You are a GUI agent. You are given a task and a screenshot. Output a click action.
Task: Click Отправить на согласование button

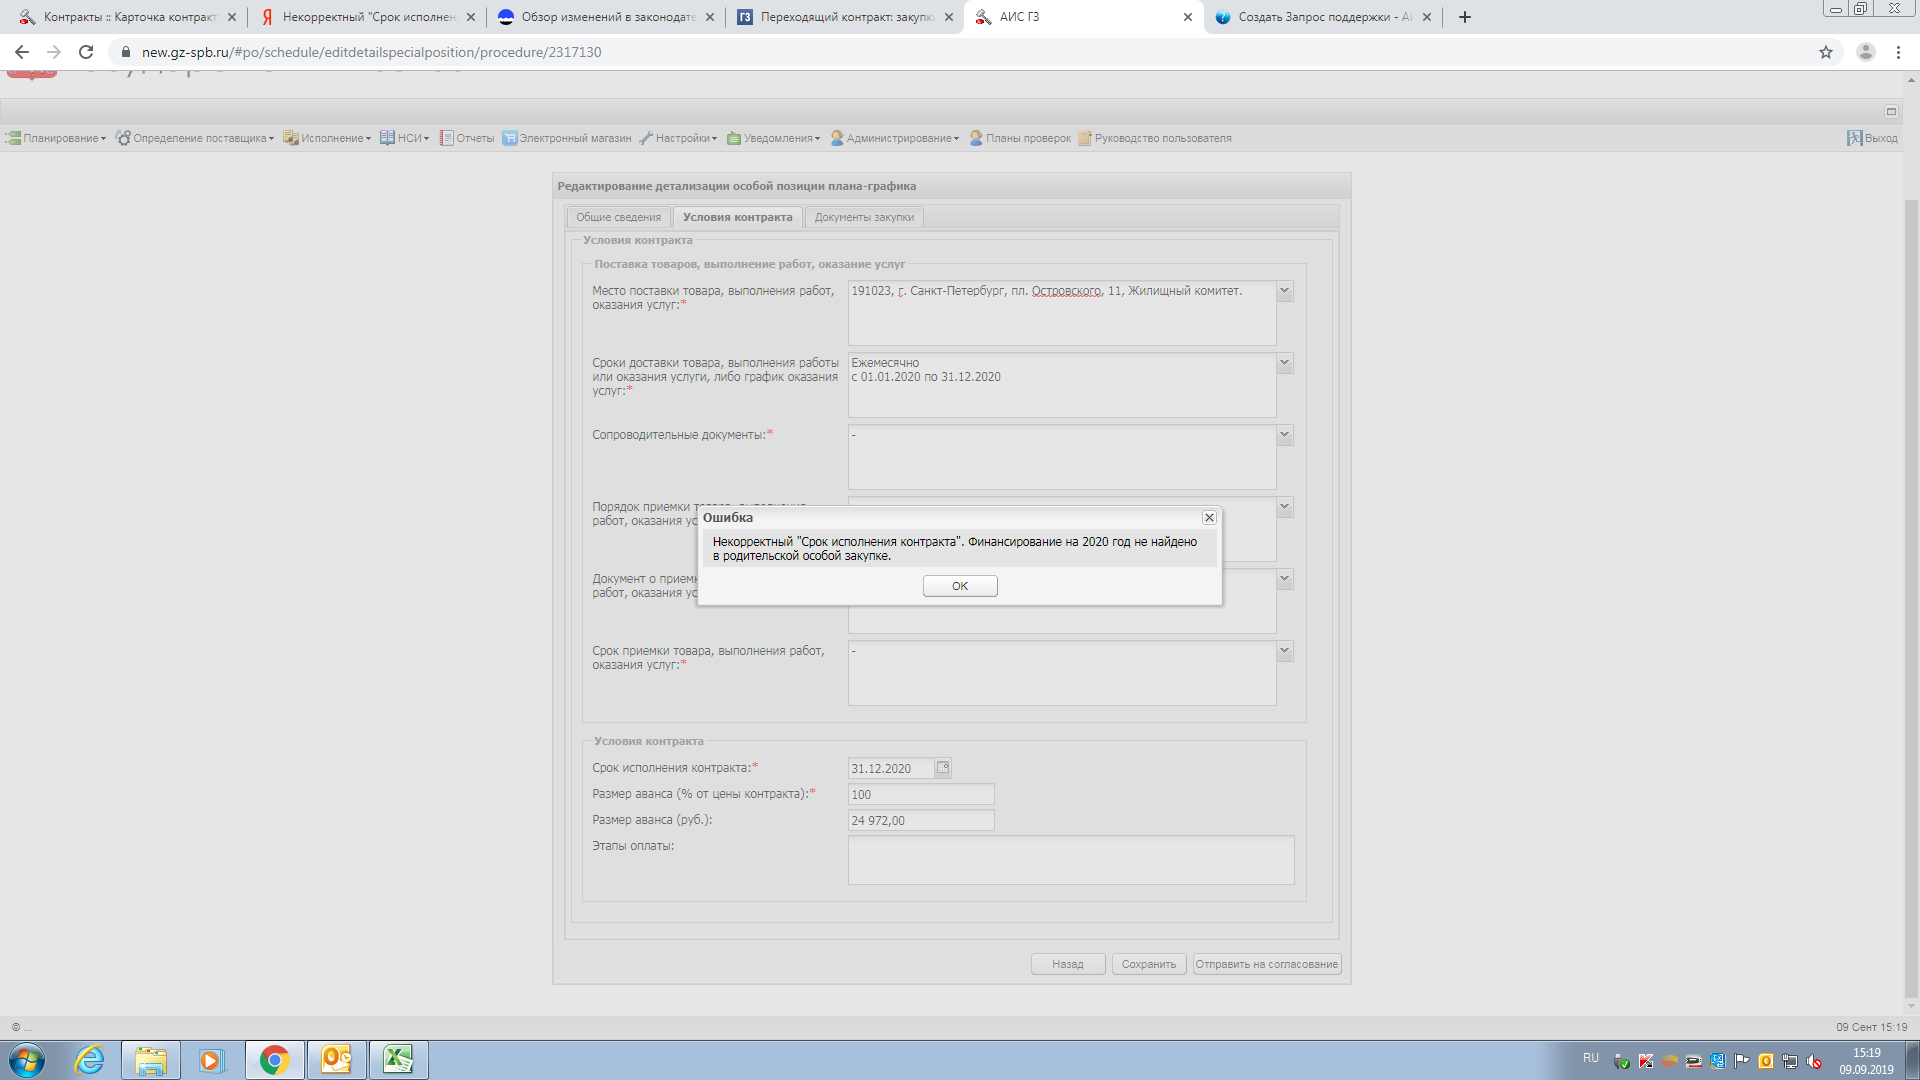[x=1266, y=964]
